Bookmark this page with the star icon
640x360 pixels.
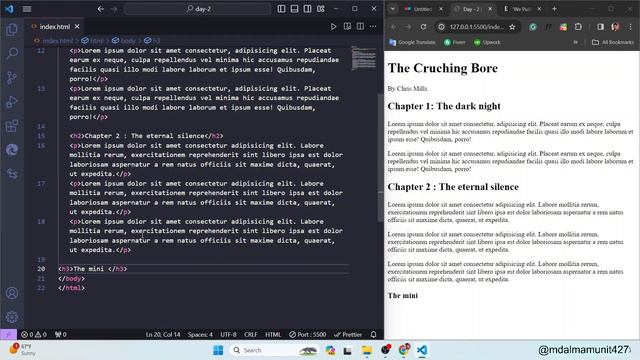coord(512,27)
